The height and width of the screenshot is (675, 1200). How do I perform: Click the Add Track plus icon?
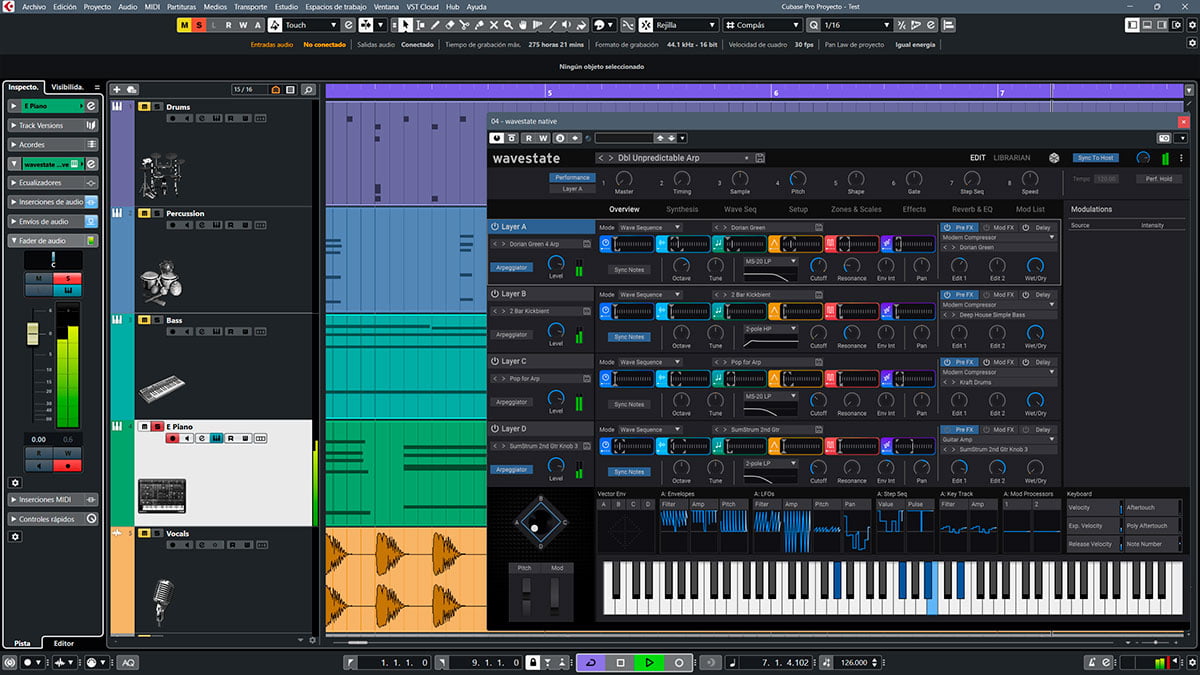click(117, 90)
